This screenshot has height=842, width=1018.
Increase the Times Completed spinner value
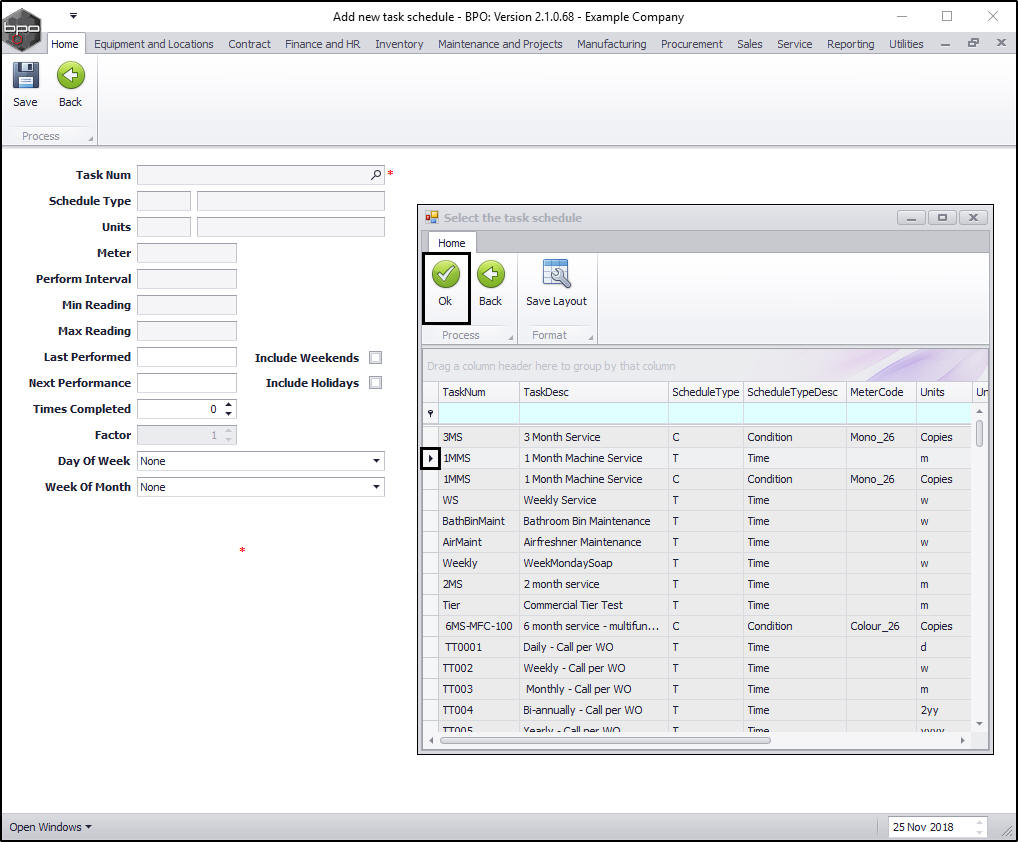click(x=229, y=405)
